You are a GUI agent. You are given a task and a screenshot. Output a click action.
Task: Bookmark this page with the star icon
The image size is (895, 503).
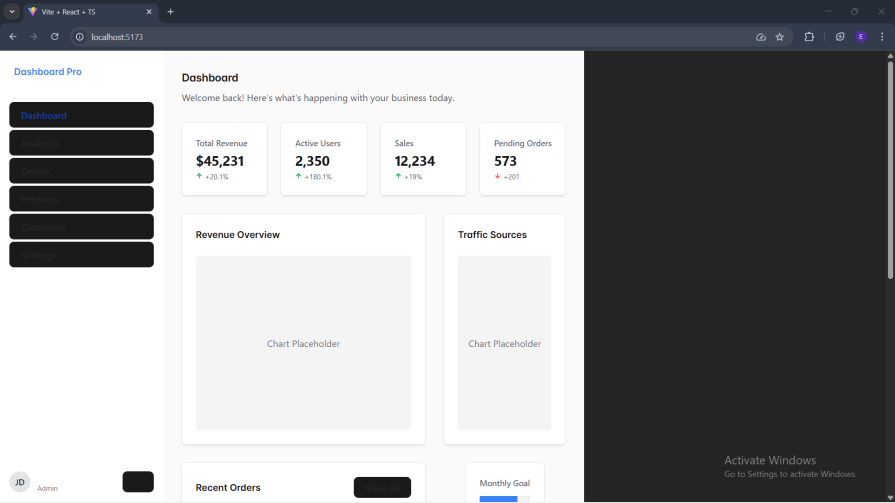click(x=780, y=37)
